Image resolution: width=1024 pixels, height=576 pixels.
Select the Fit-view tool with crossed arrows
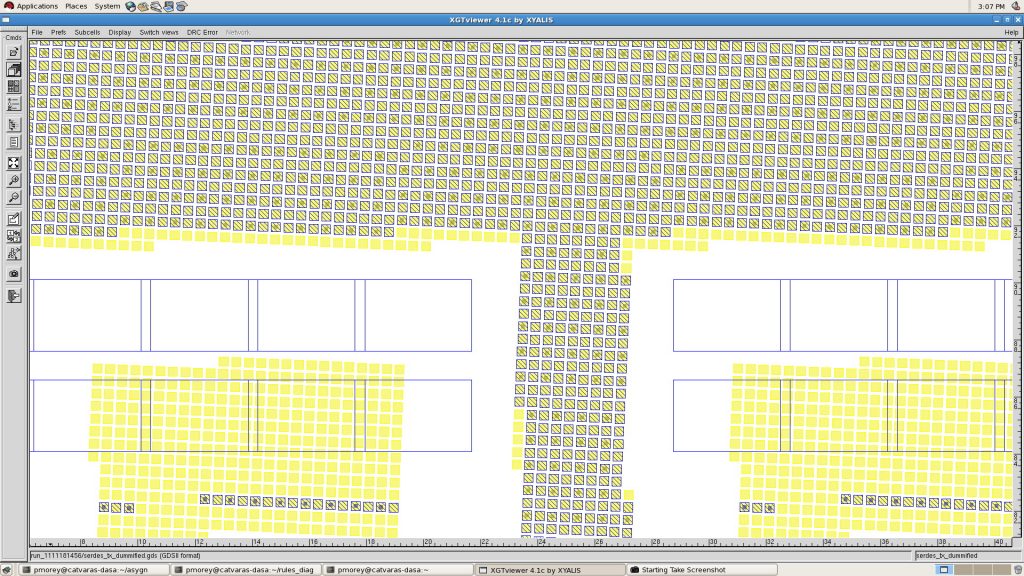pyautogui.click(x=13, y=163)
